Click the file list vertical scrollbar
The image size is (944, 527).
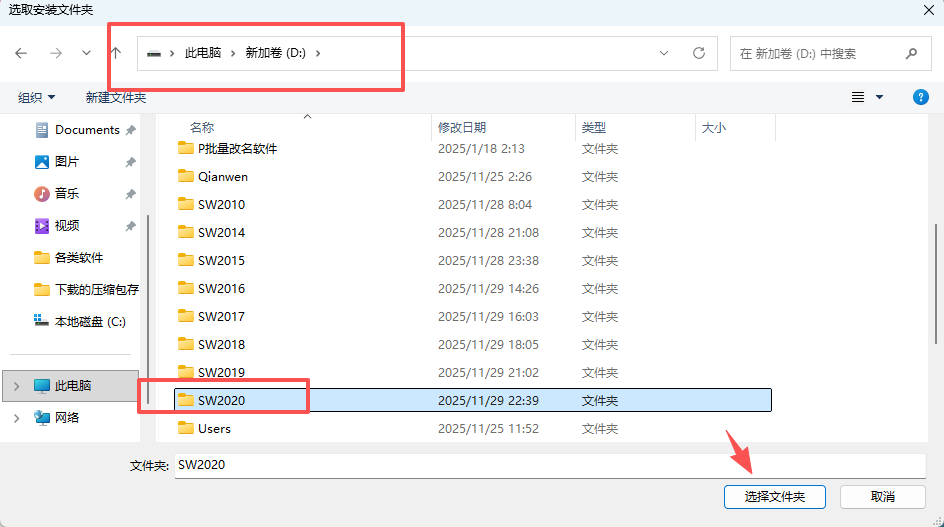pos(936,283)
